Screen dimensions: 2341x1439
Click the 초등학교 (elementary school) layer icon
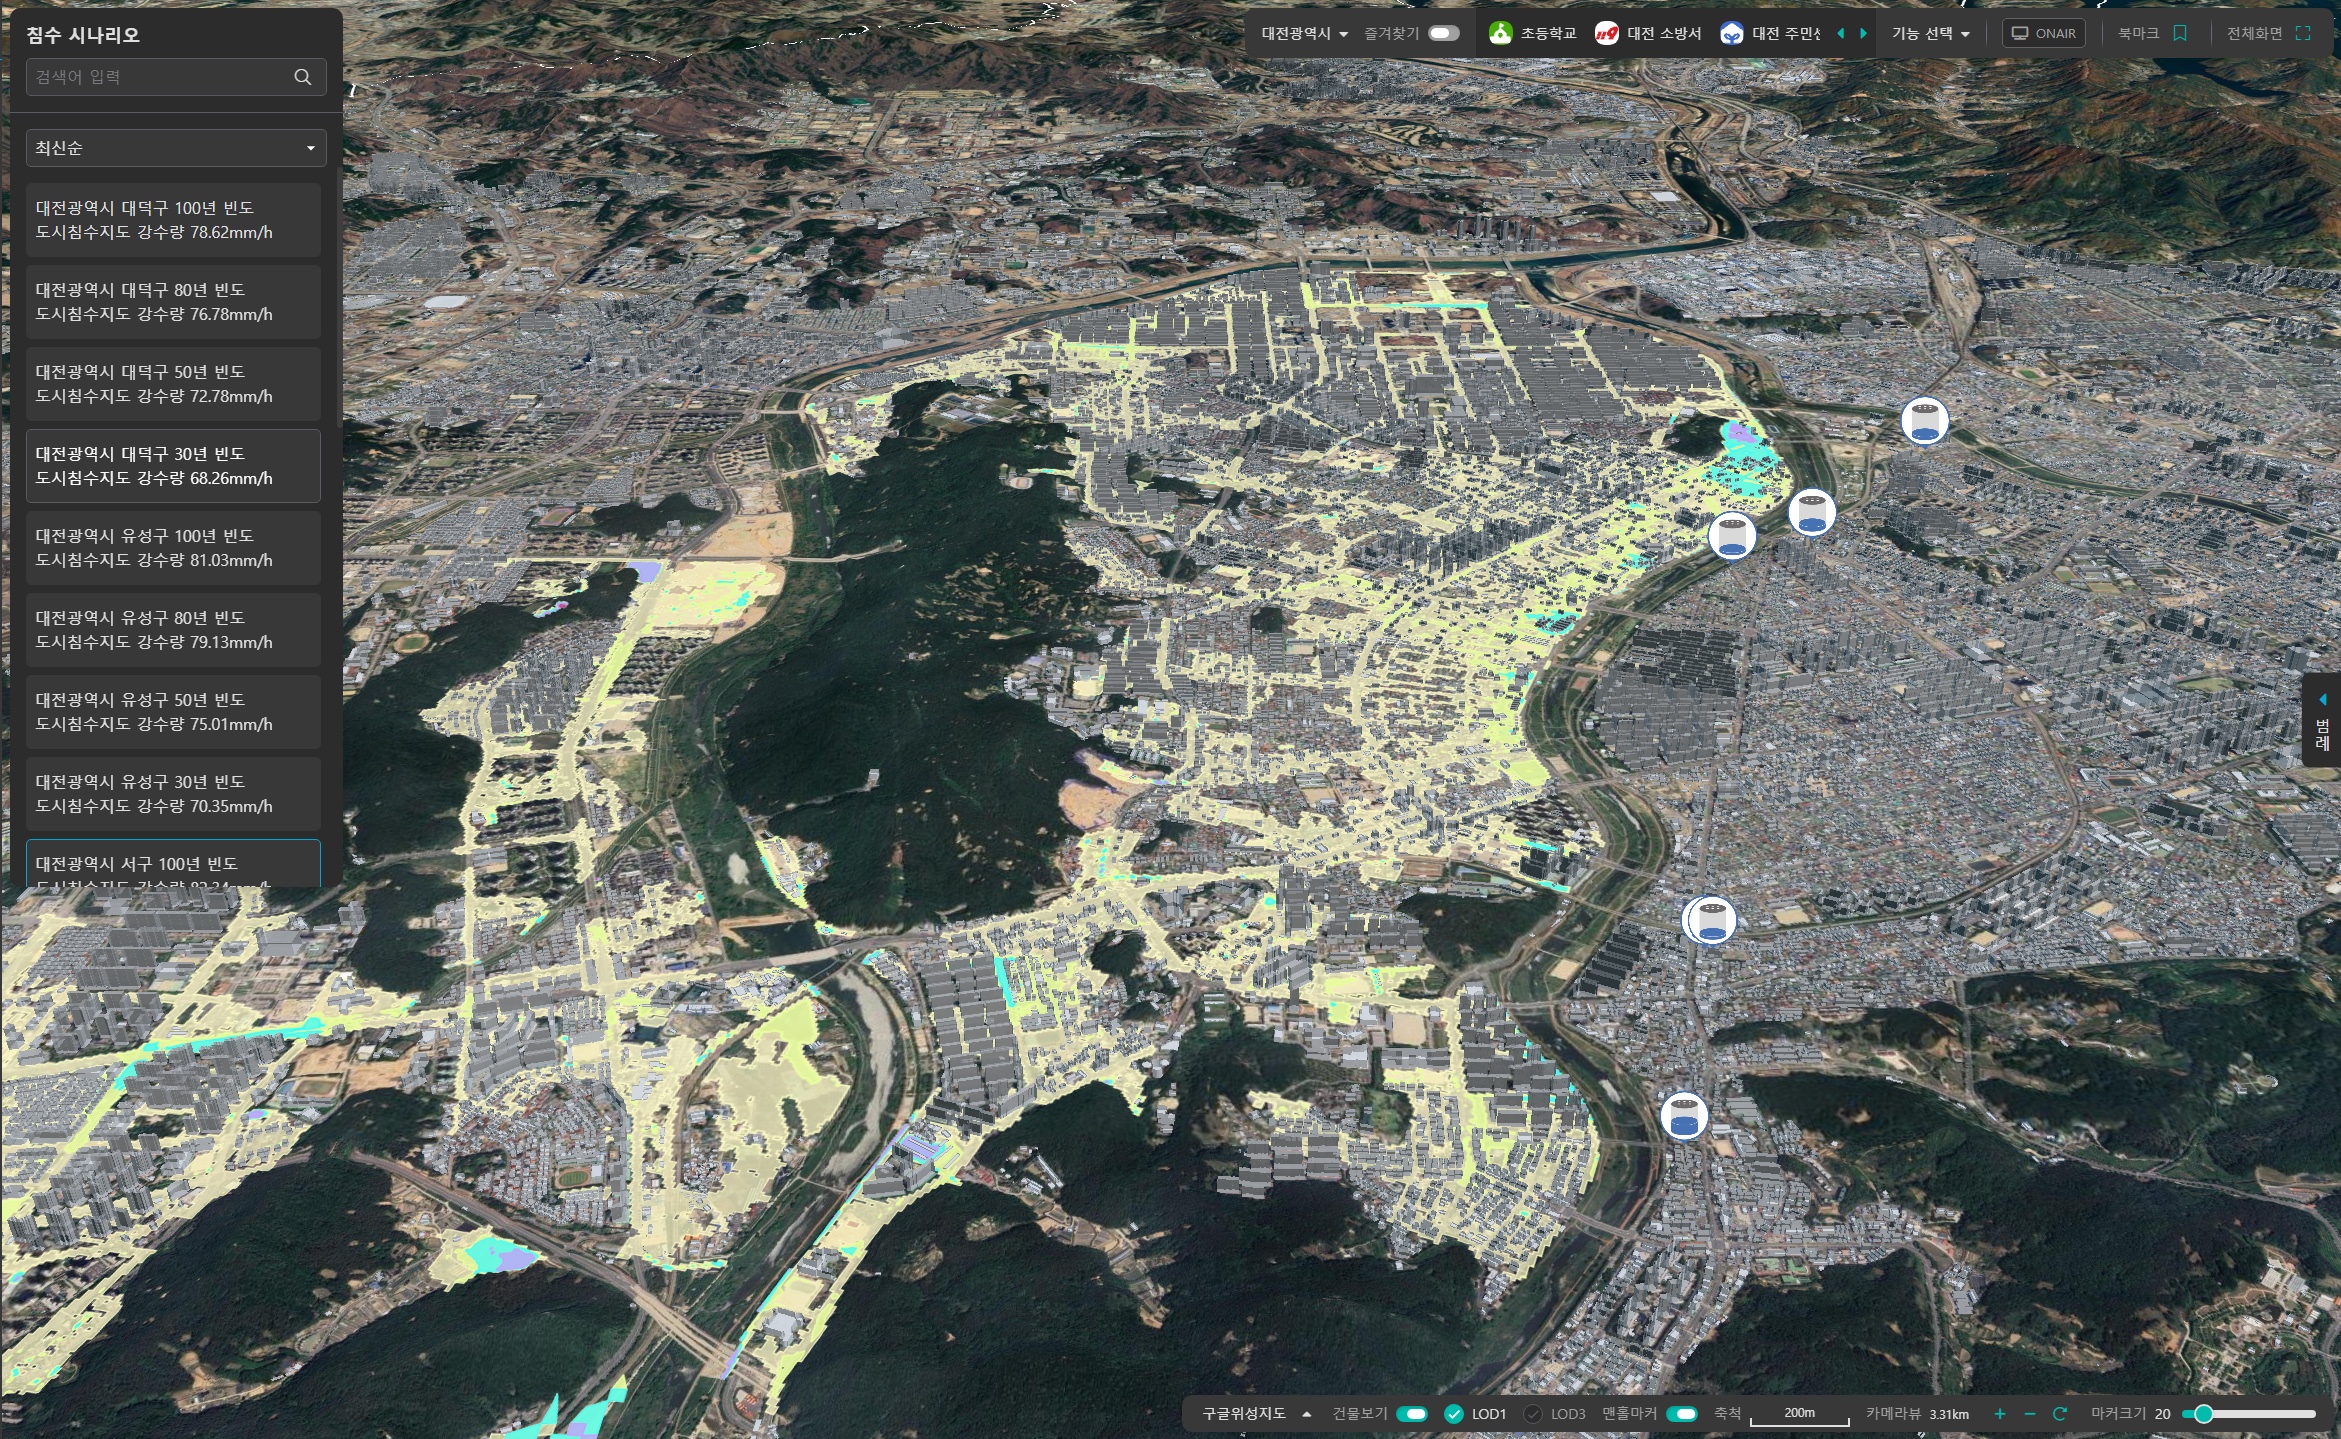(x=1500, y=33)
